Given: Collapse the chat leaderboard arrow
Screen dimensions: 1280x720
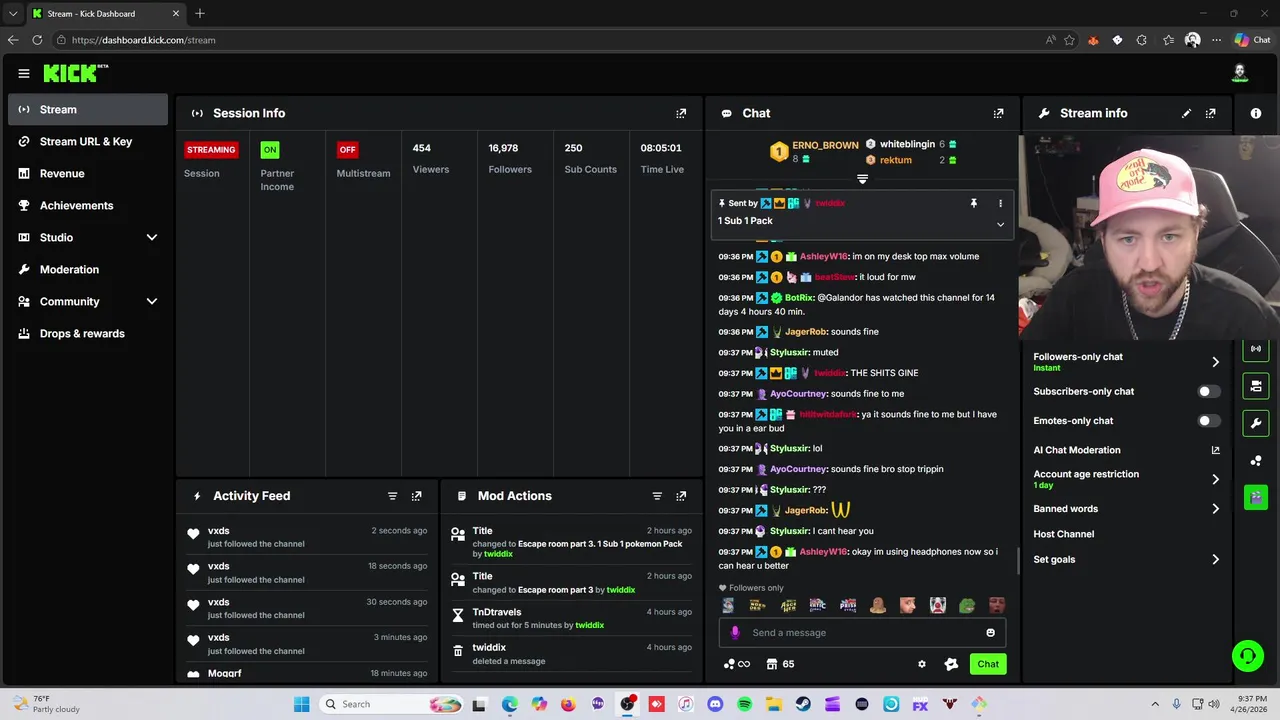Looking at the screenshot, I should pyautogui.click(x=862, y=180).
